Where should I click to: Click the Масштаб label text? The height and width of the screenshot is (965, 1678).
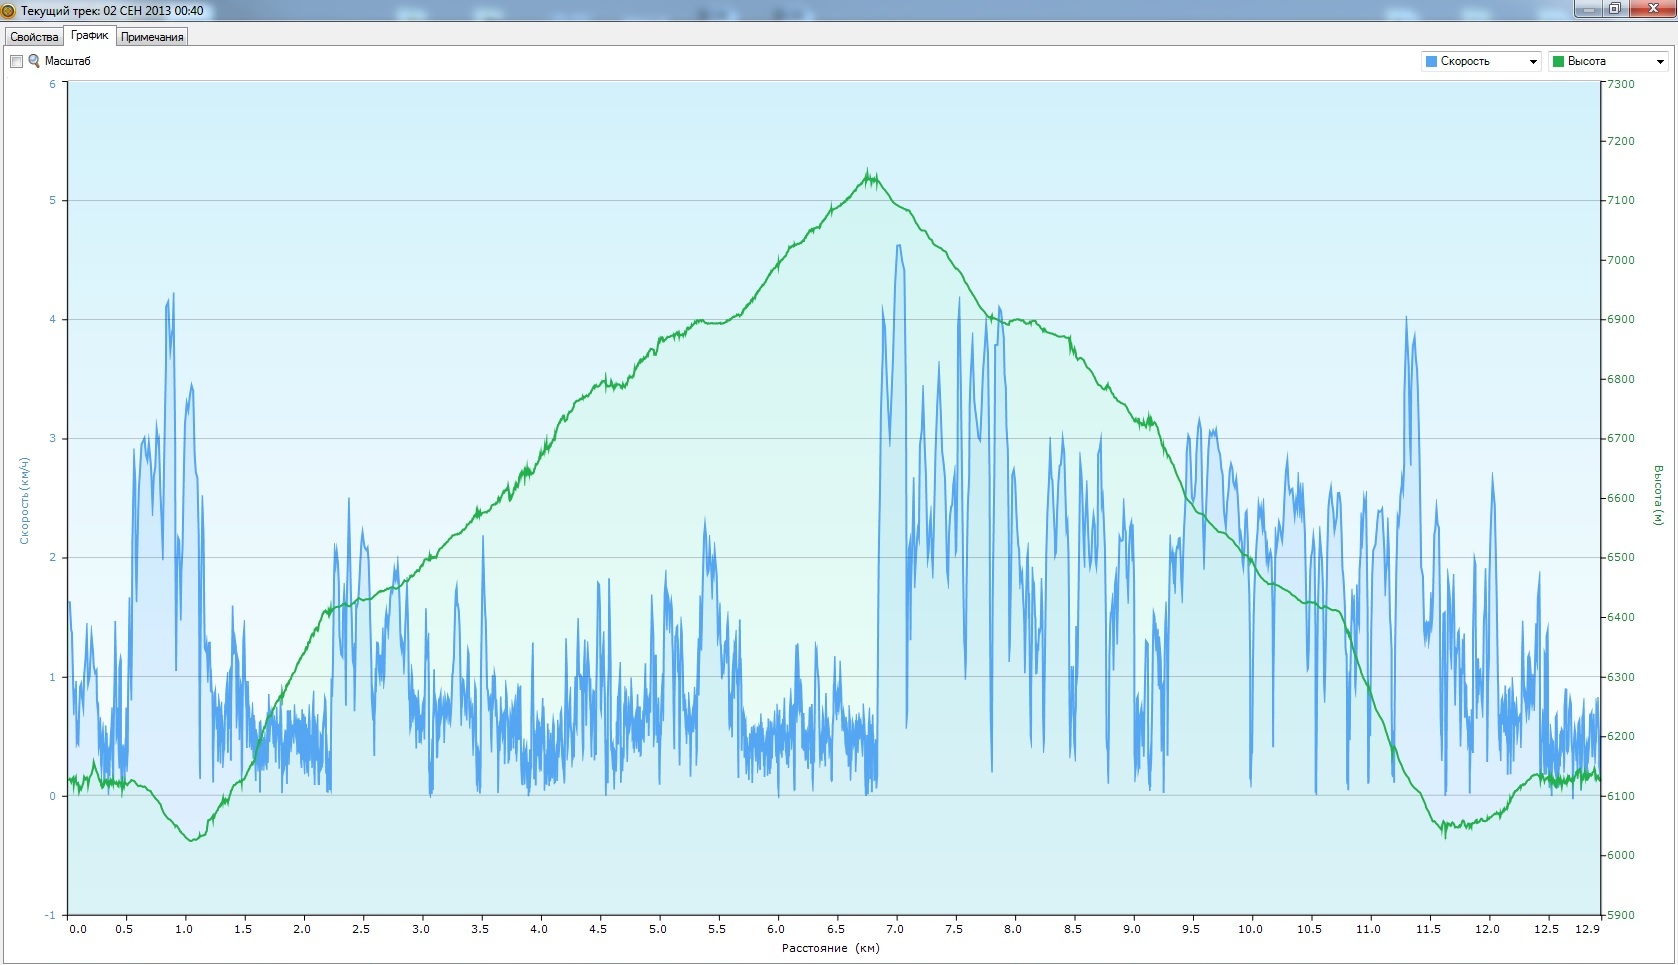coord(67,62)
